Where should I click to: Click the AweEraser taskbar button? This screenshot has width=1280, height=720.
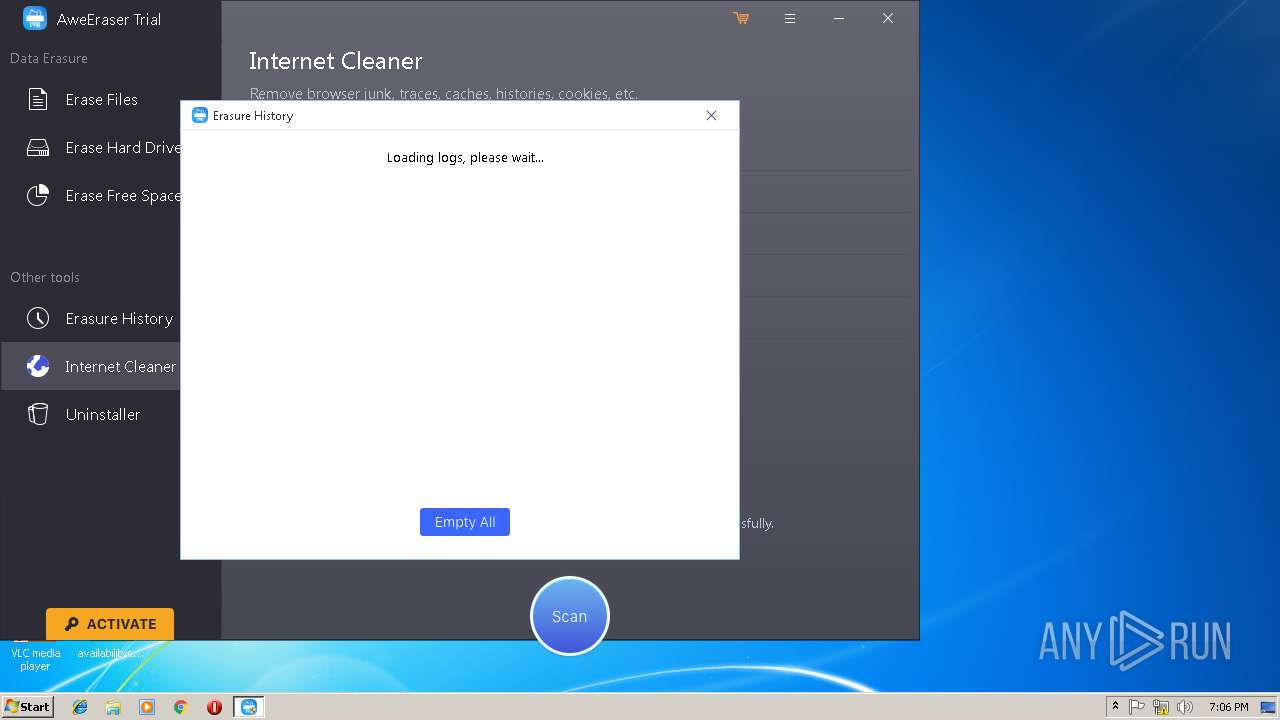pos(249,707)
